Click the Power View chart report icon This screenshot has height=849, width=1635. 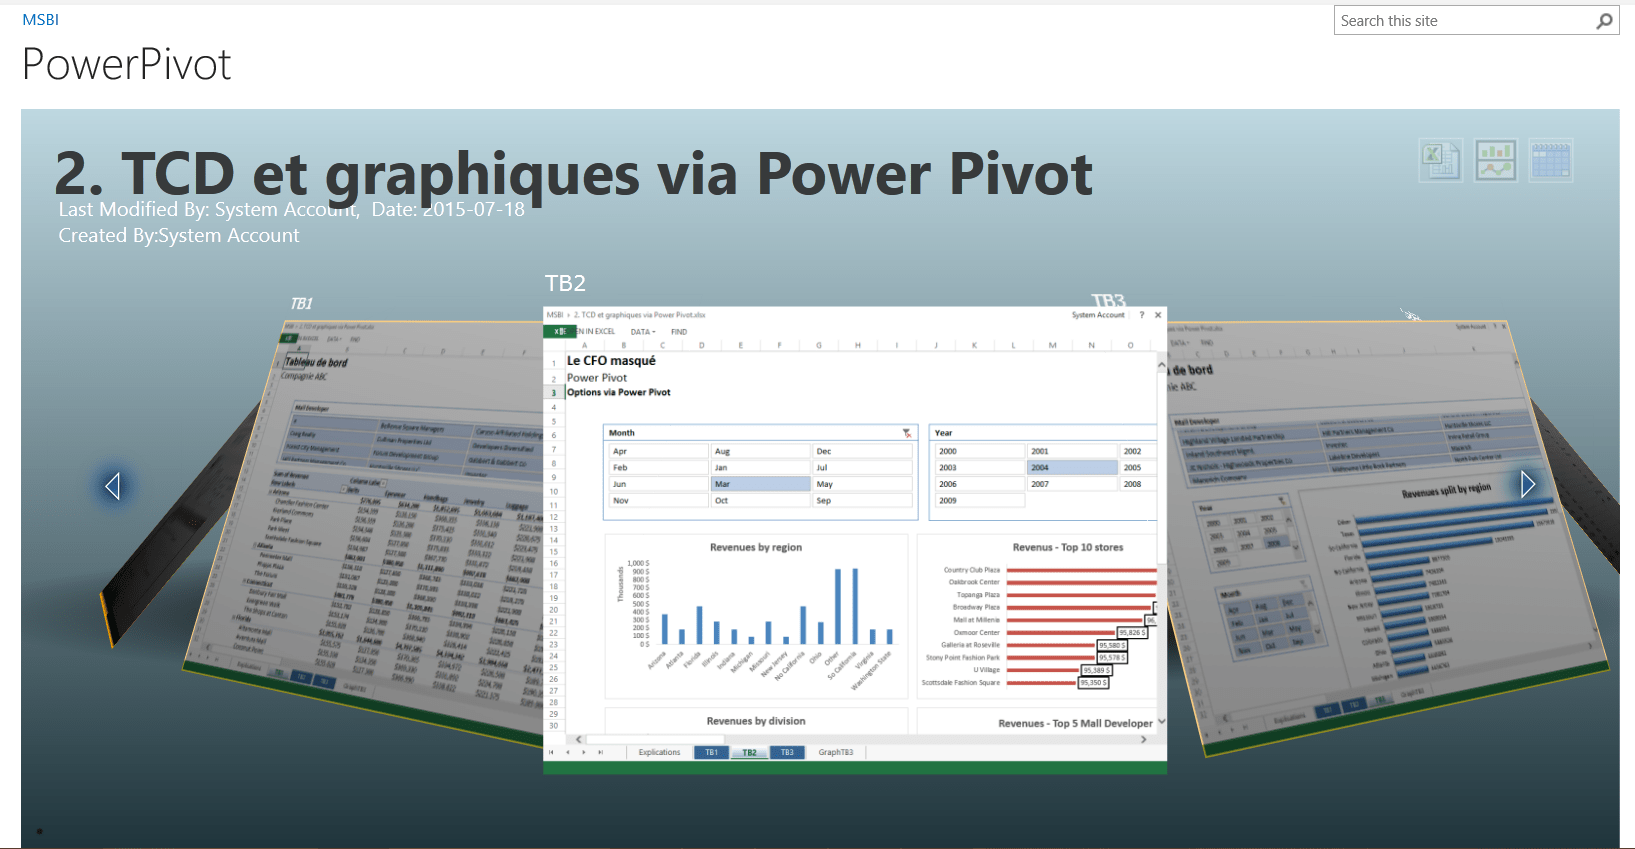click(1496, 160)
